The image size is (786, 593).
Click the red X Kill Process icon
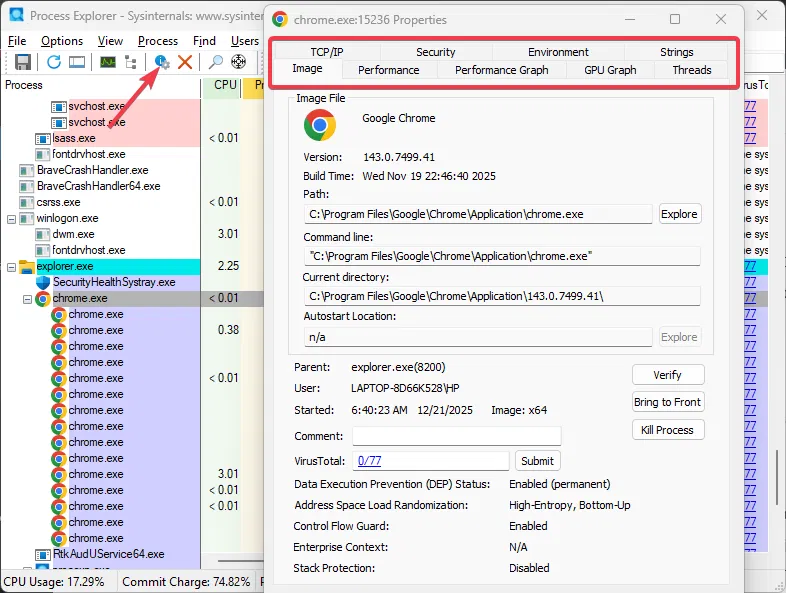click(185, 62)
